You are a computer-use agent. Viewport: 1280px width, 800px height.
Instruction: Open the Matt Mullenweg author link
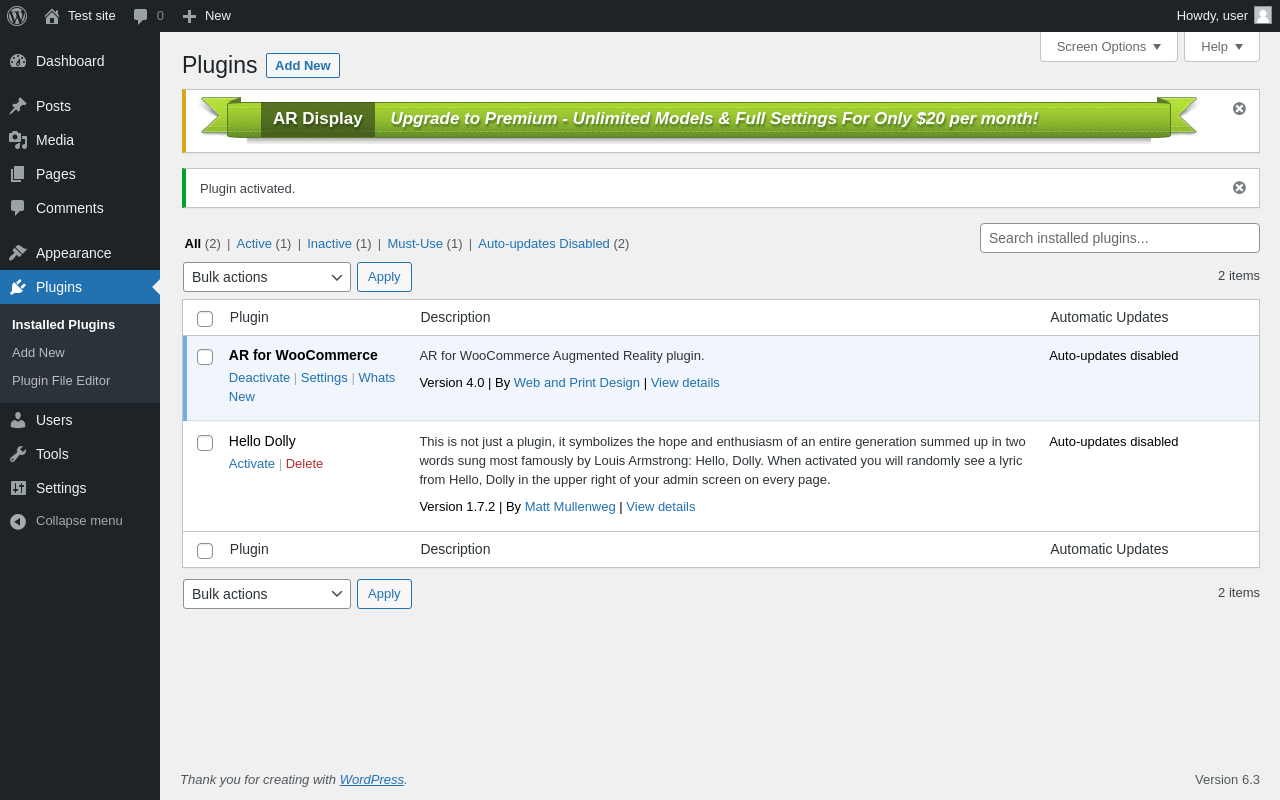click(x=570, y=506)
